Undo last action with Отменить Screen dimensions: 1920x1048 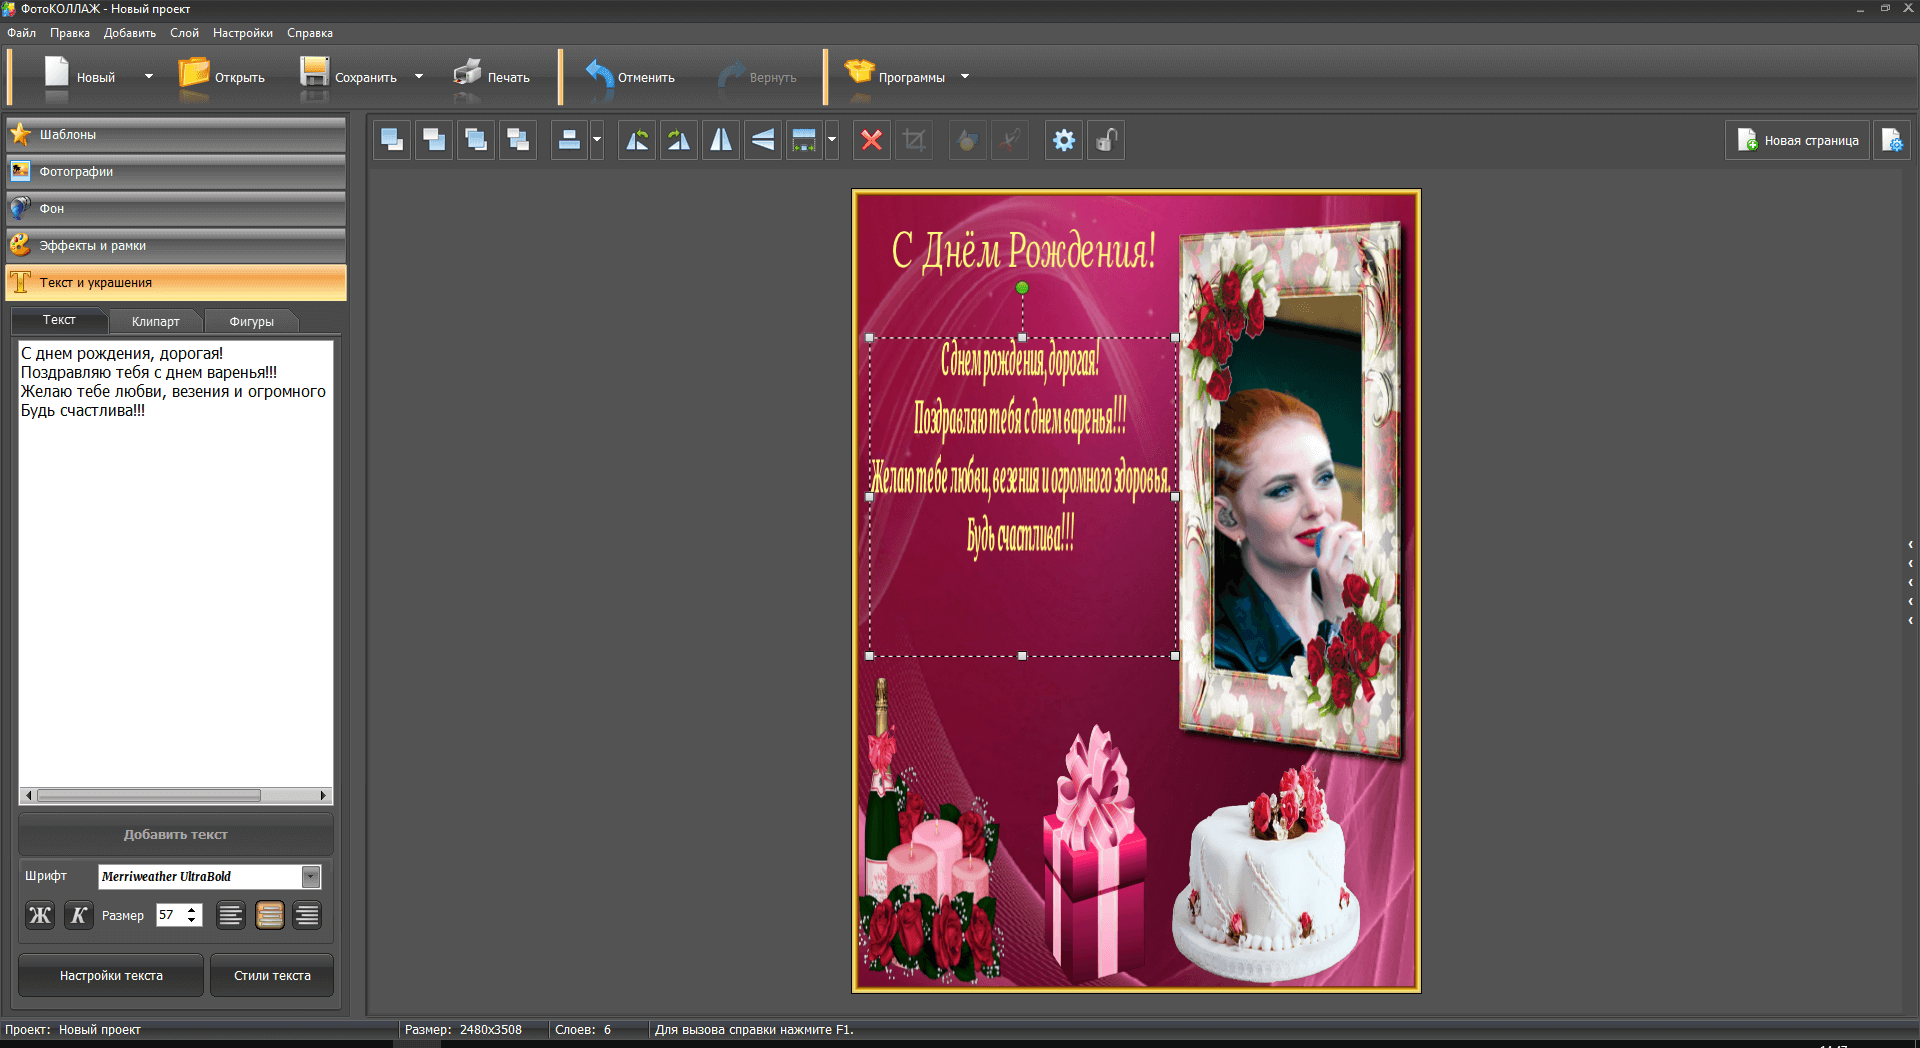[630, 77]
